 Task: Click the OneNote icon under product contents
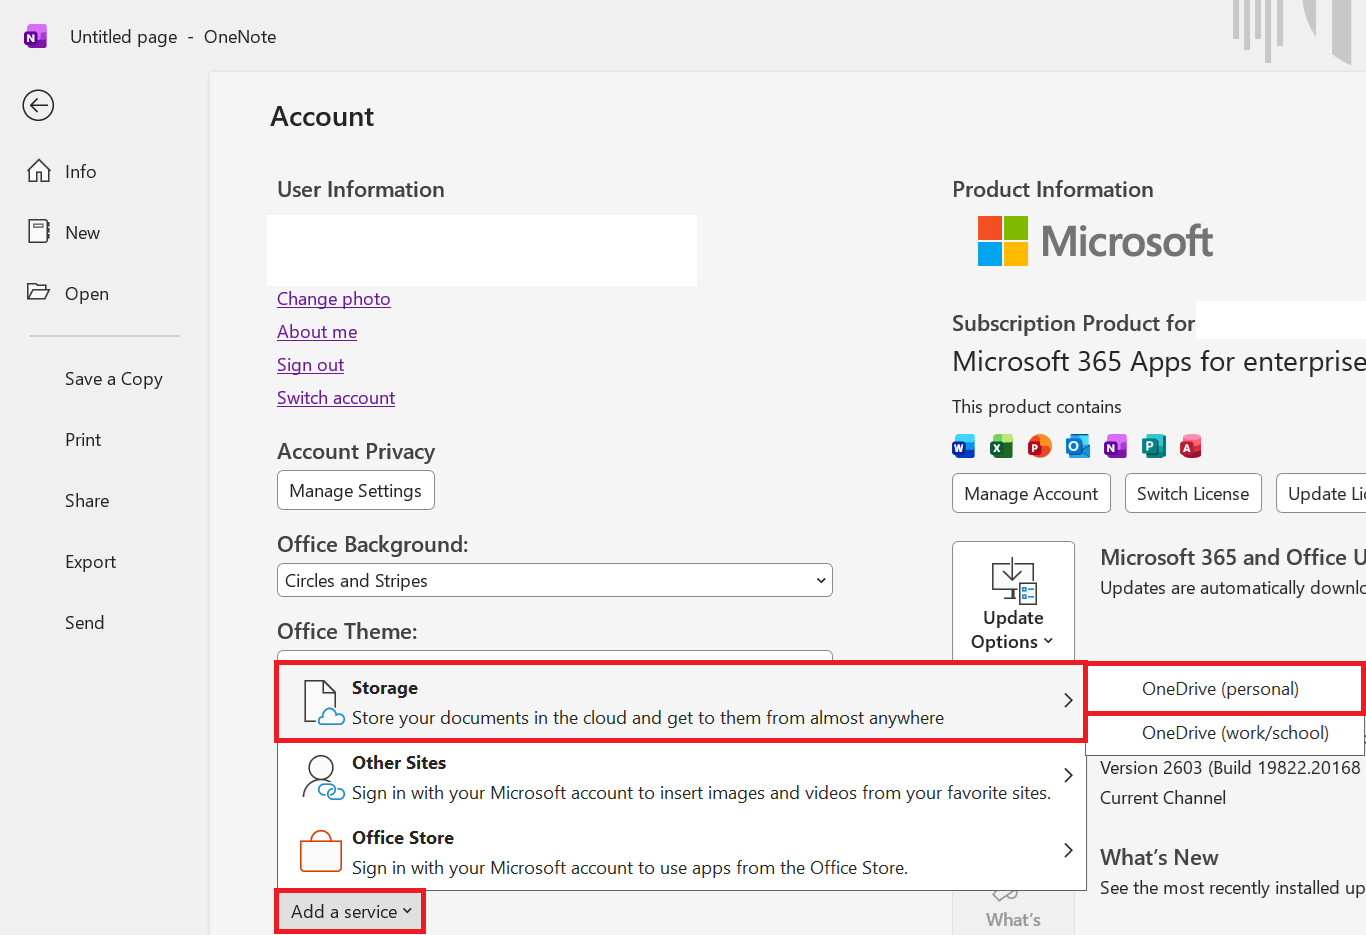click(x=1116, y=446)
